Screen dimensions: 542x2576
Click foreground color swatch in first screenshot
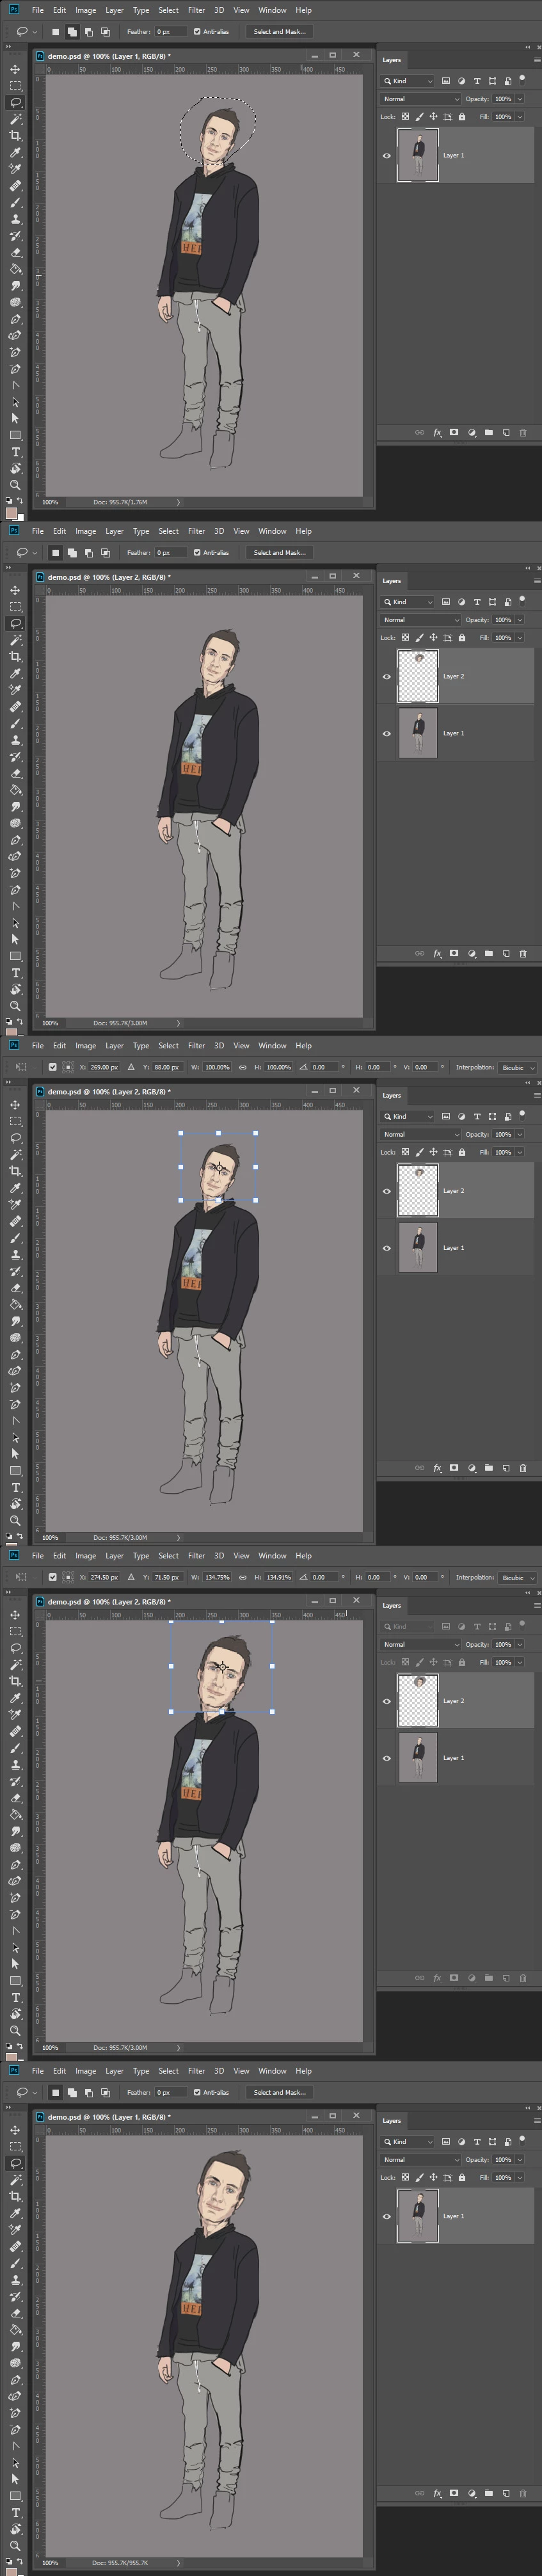click(x=11, y=513)
